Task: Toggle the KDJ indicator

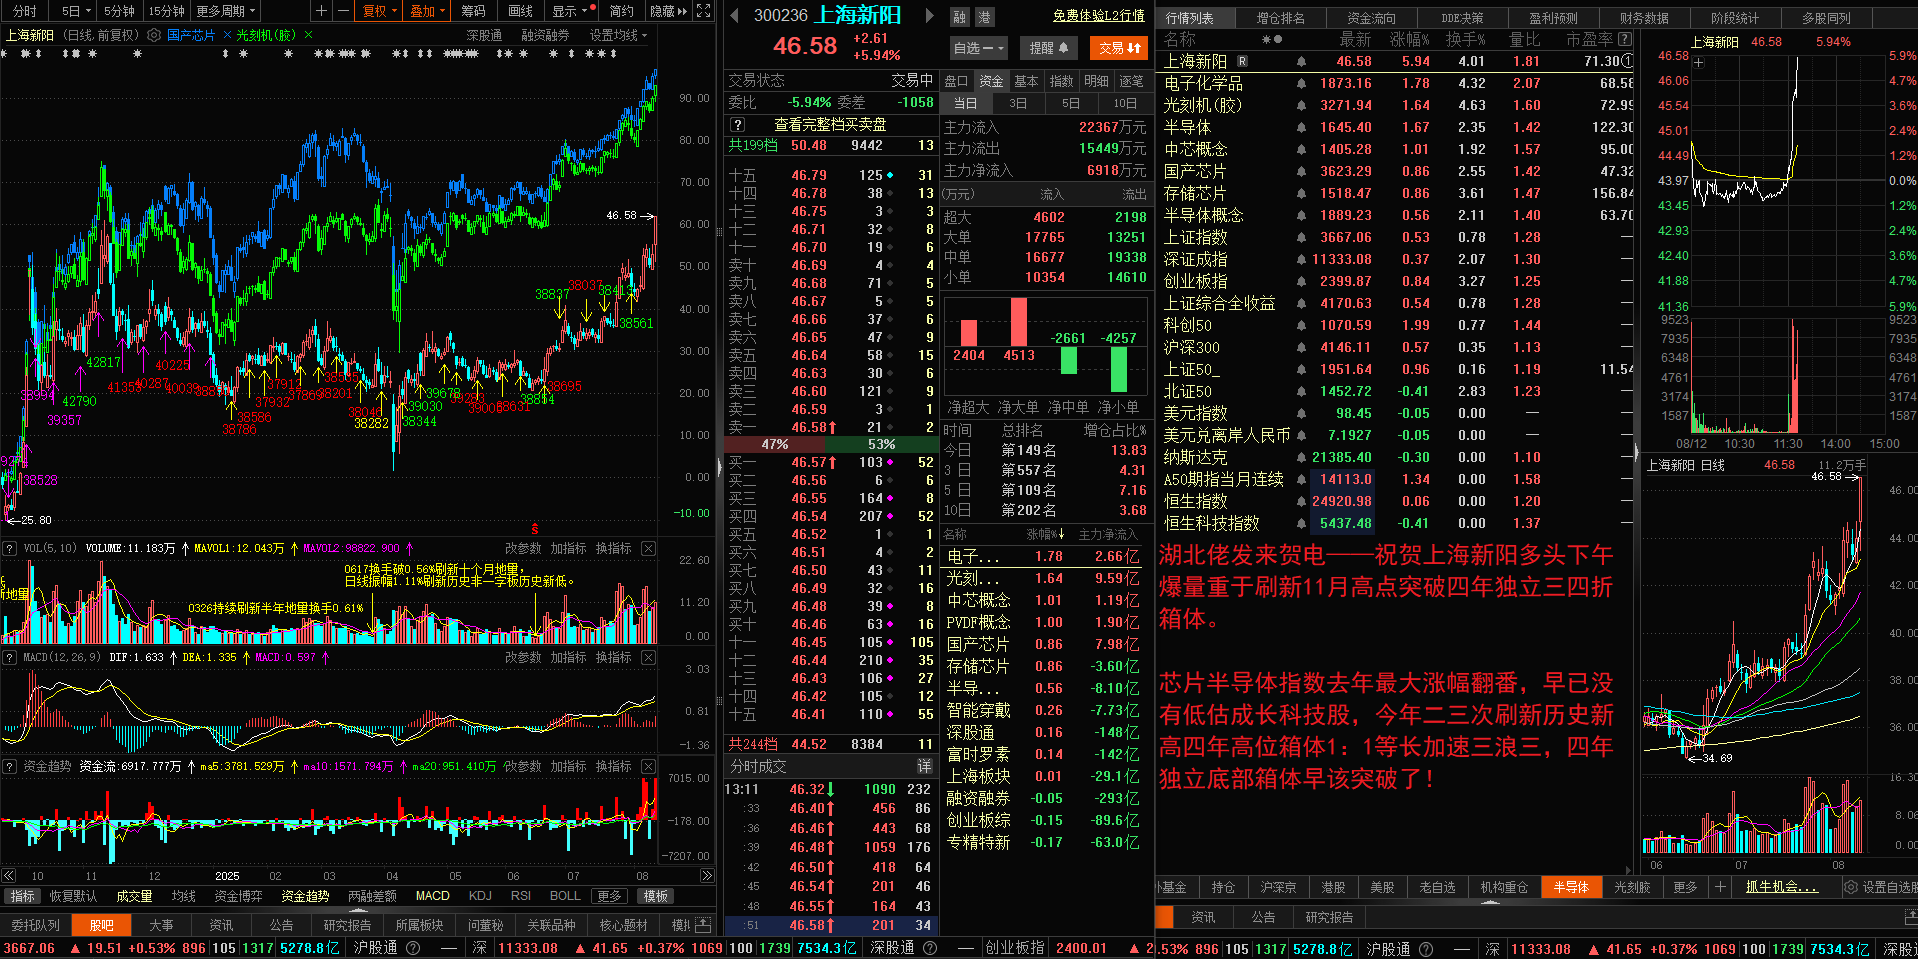Action: point(480,896)
